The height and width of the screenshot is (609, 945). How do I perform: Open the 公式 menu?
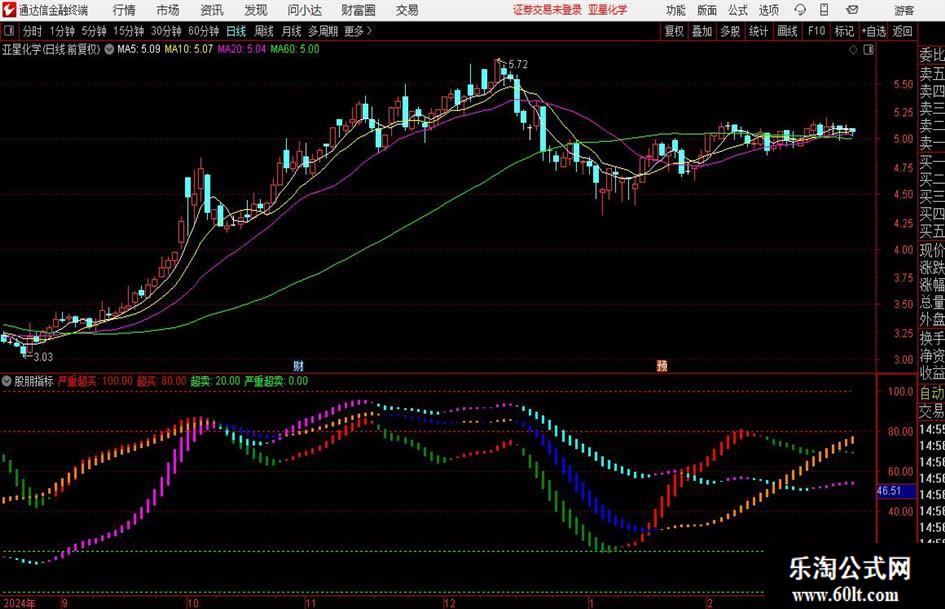738,10
